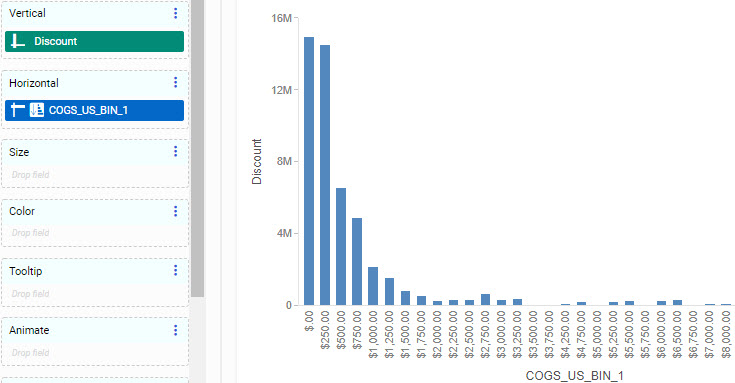Screen dimensions: 735x383
Task: Click the $6,500.00 x-axis label
Action: [x=677, y=334]
